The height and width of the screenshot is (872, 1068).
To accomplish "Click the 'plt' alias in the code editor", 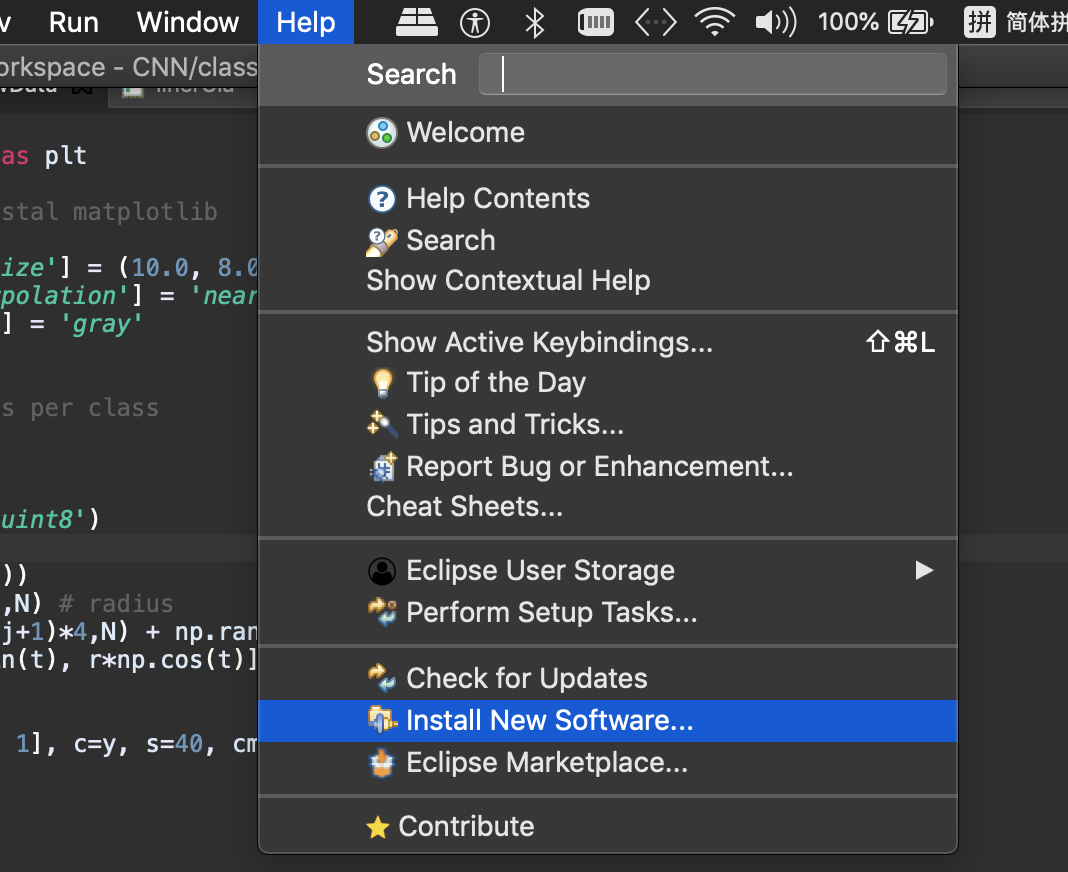I will coord(65,156).
